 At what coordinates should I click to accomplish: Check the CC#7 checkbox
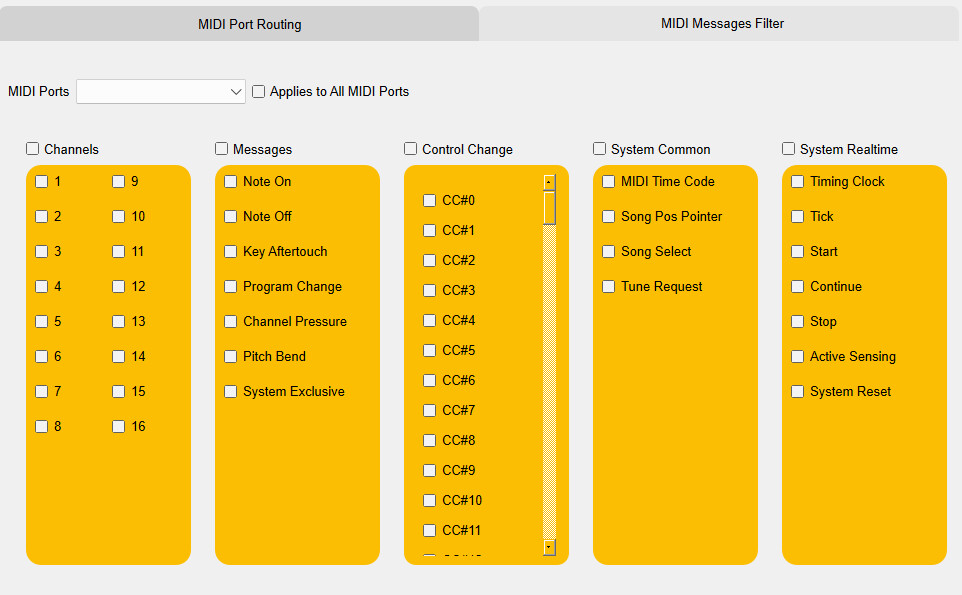click(x=430, y=410)
